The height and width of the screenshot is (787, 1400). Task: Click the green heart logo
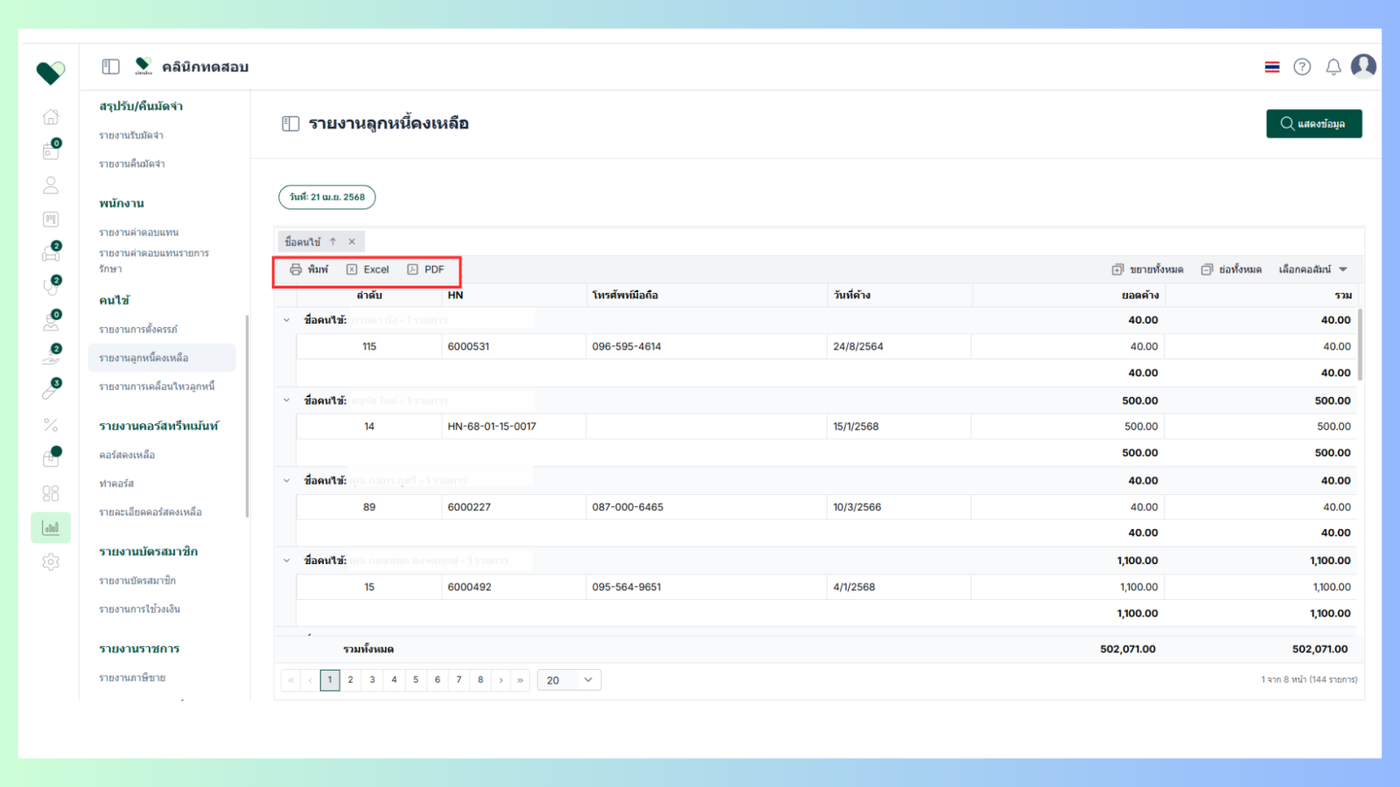50,72
